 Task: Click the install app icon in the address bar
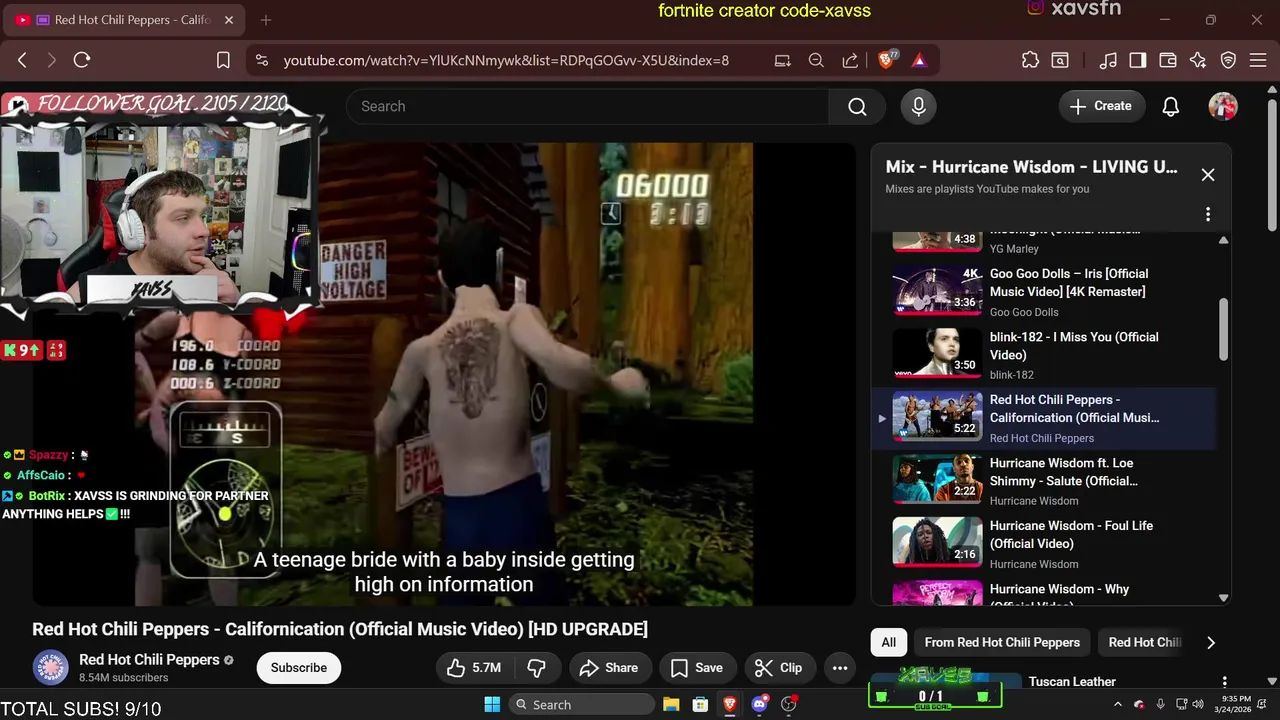[782, 60]
